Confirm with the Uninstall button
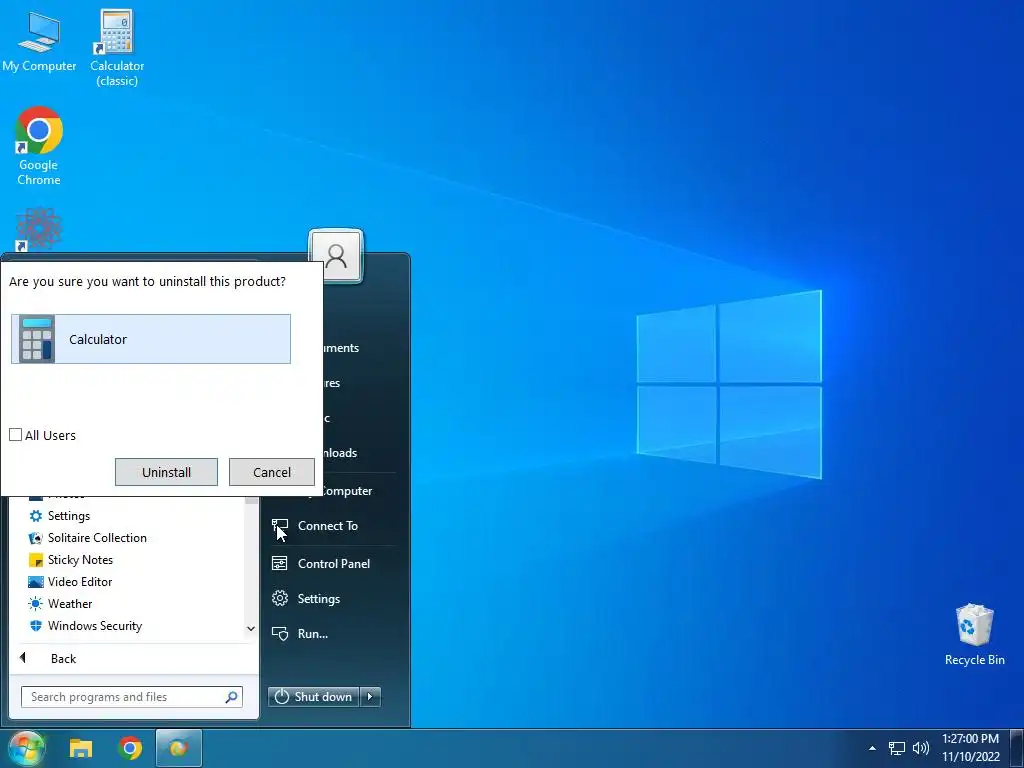Image resolution: width=1024 pixels, height=768 pixels. point(167,472)
